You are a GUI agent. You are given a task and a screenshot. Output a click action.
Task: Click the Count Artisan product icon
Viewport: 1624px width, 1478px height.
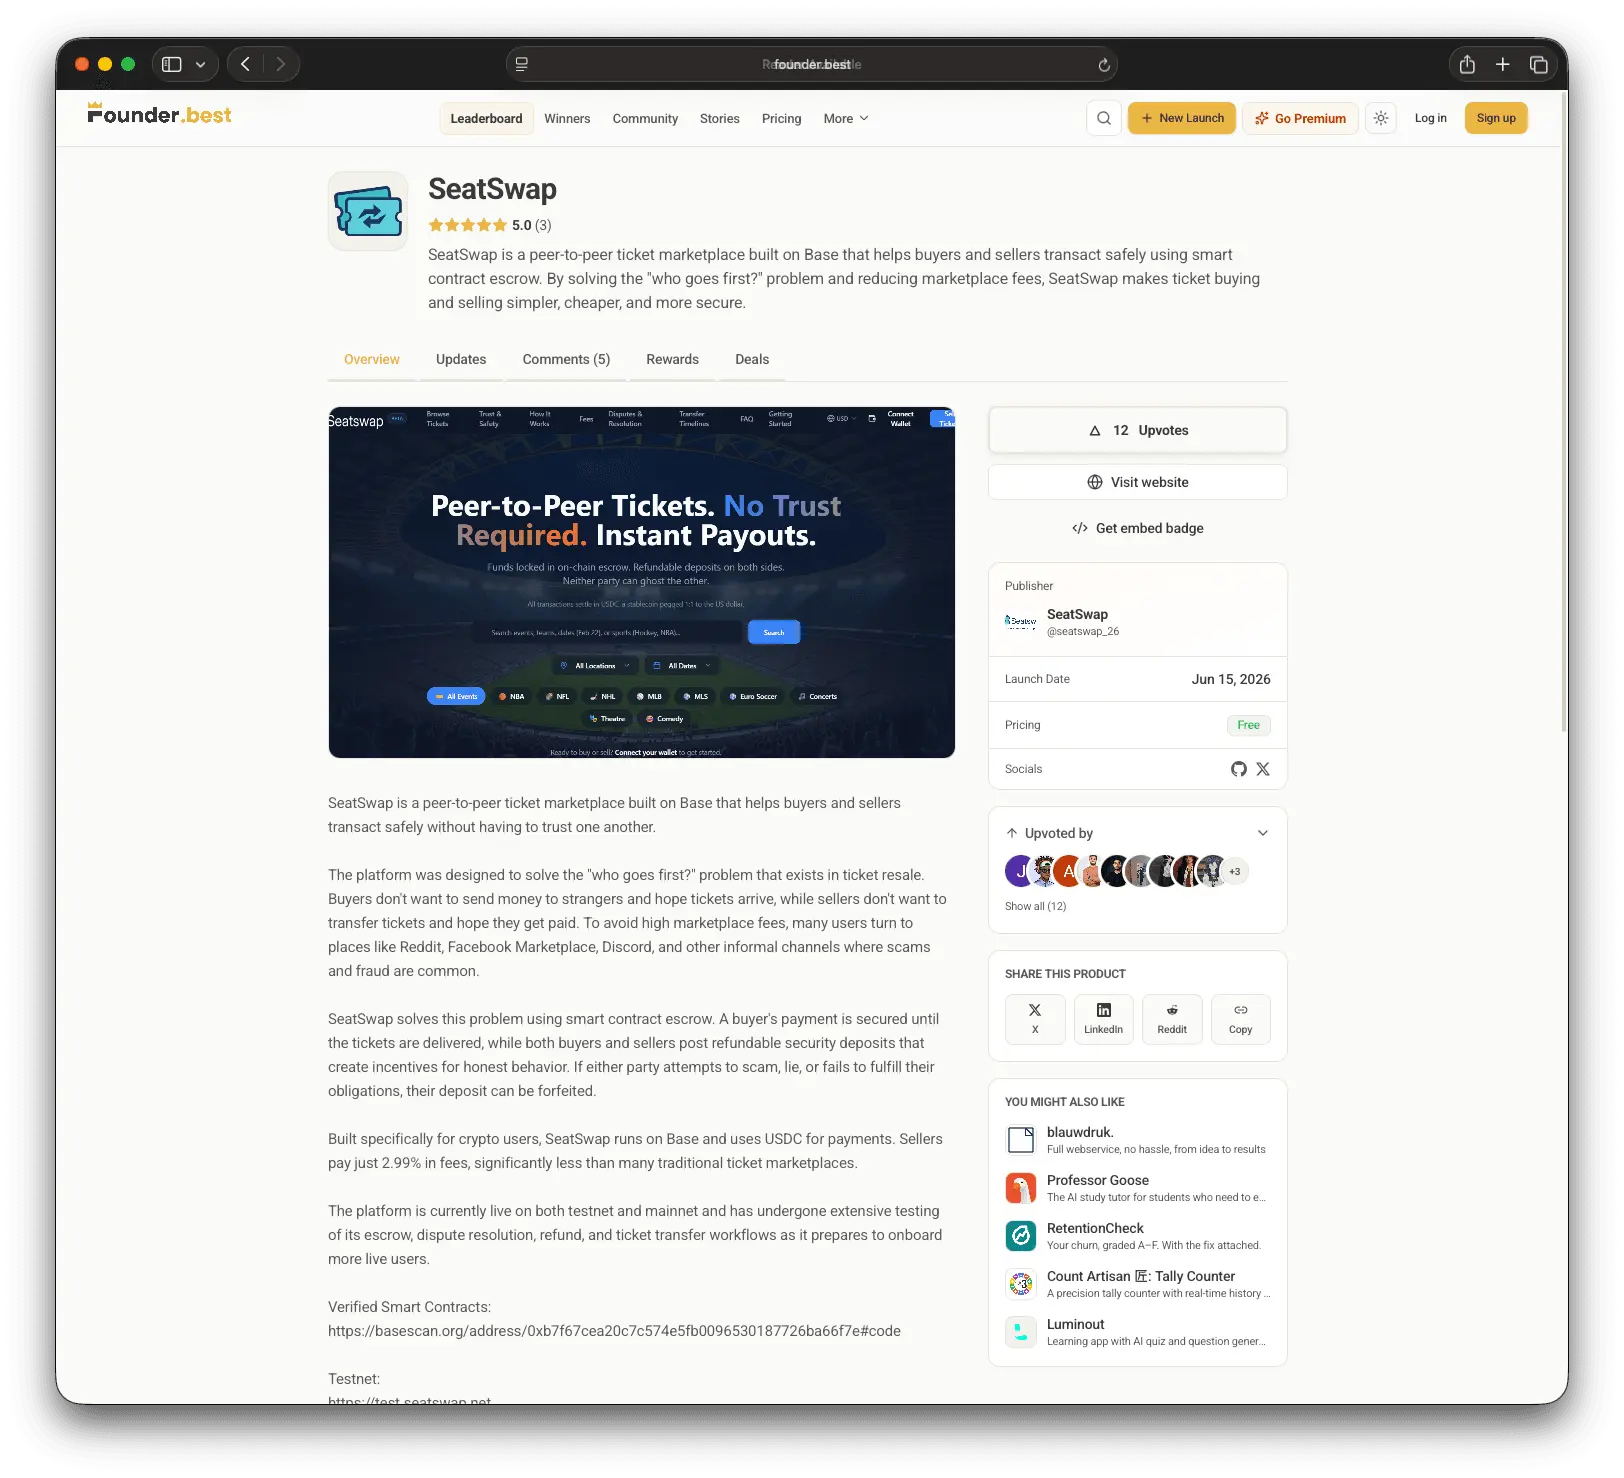1021,1284
